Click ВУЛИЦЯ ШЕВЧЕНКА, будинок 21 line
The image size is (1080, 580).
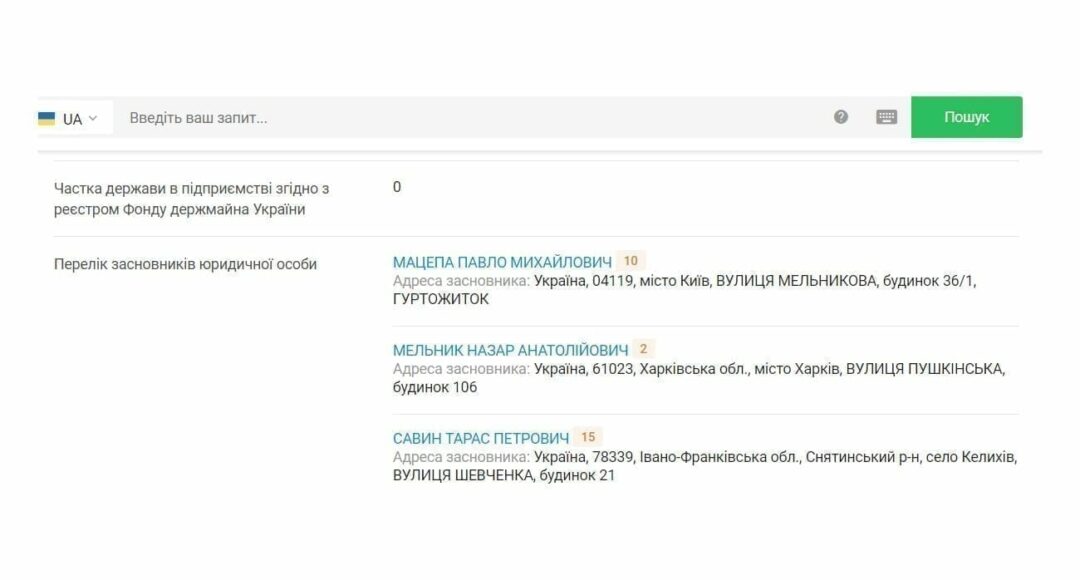503,476
